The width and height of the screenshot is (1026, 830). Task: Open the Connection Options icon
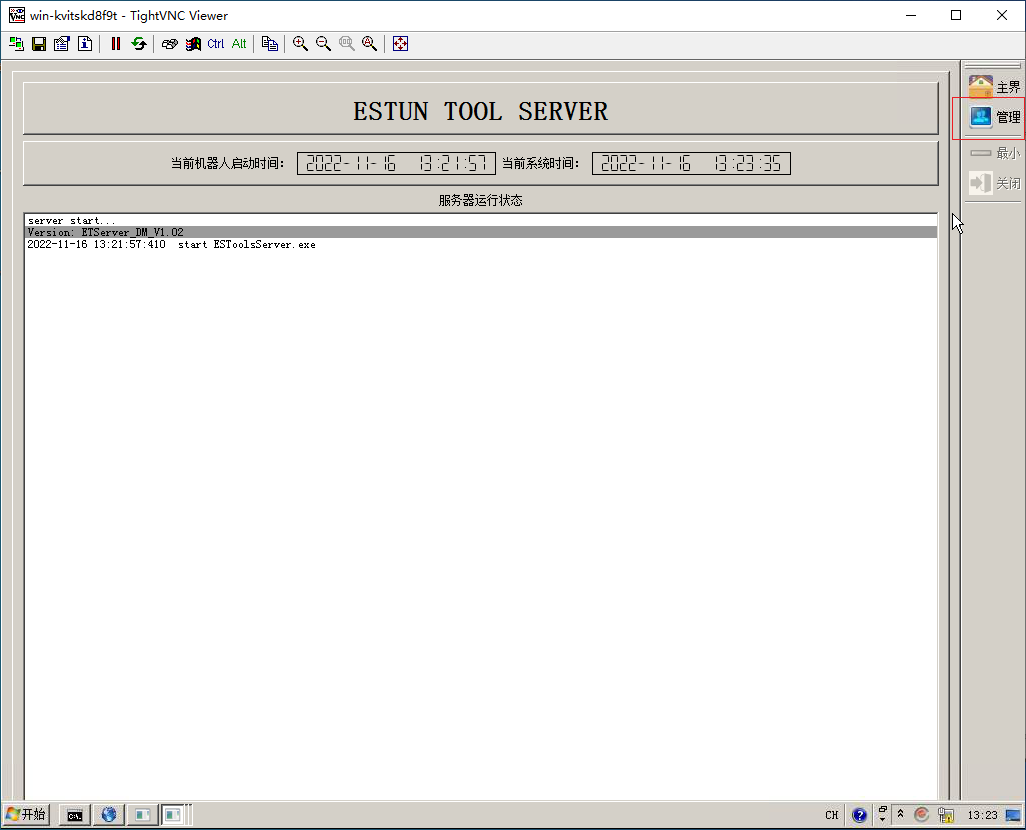[x=62, y=44]
